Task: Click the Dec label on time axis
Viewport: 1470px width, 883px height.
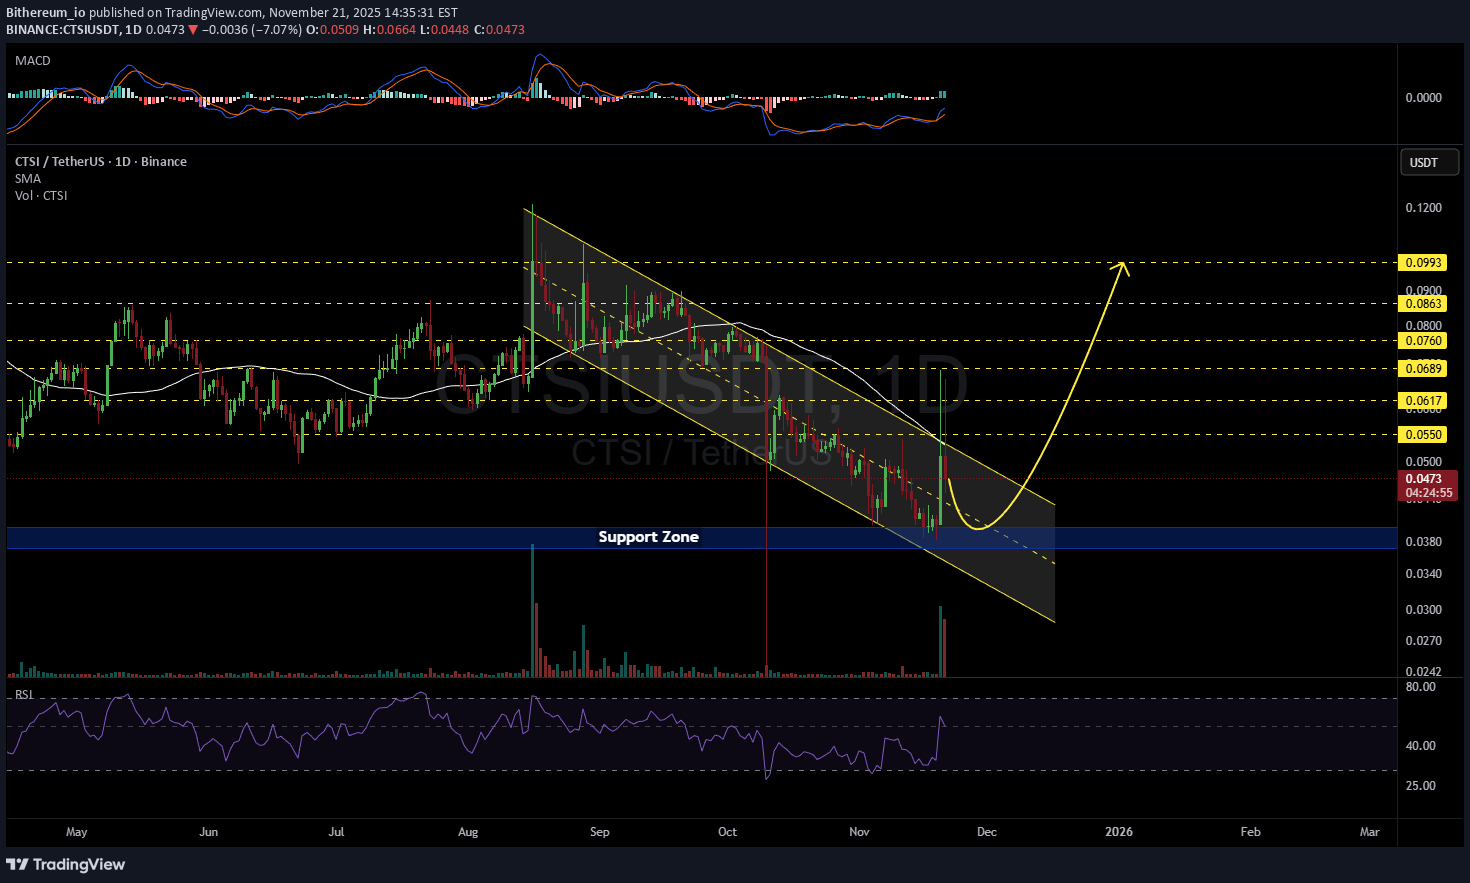Action: click(986, 832)
